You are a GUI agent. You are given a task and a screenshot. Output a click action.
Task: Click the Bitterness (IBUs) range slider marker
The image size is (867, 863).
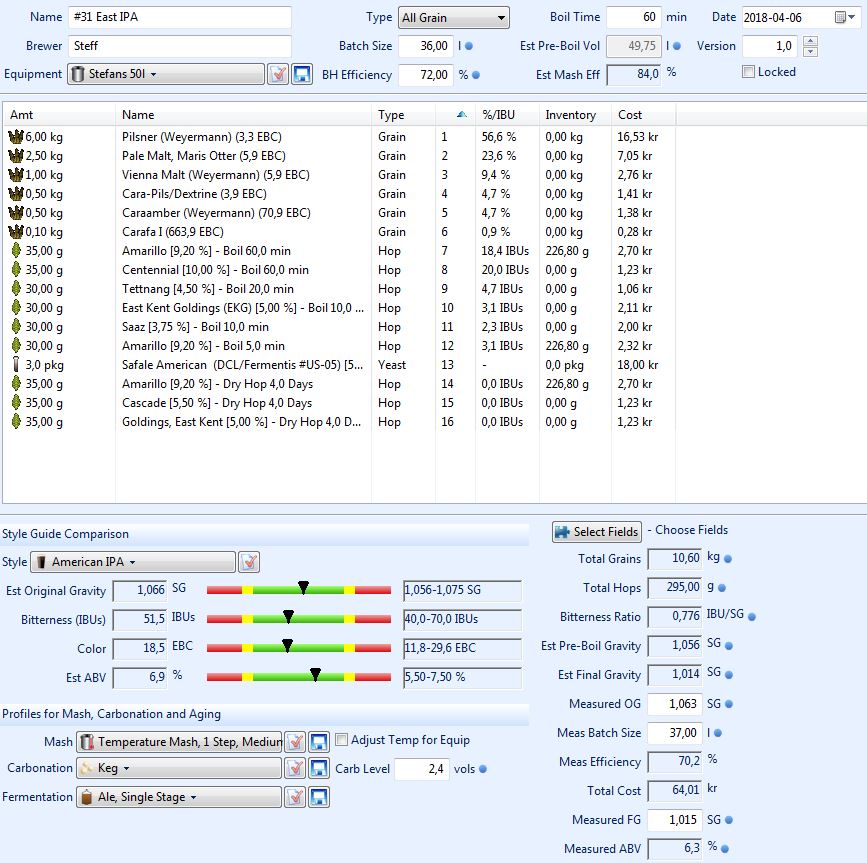(288, 616)
